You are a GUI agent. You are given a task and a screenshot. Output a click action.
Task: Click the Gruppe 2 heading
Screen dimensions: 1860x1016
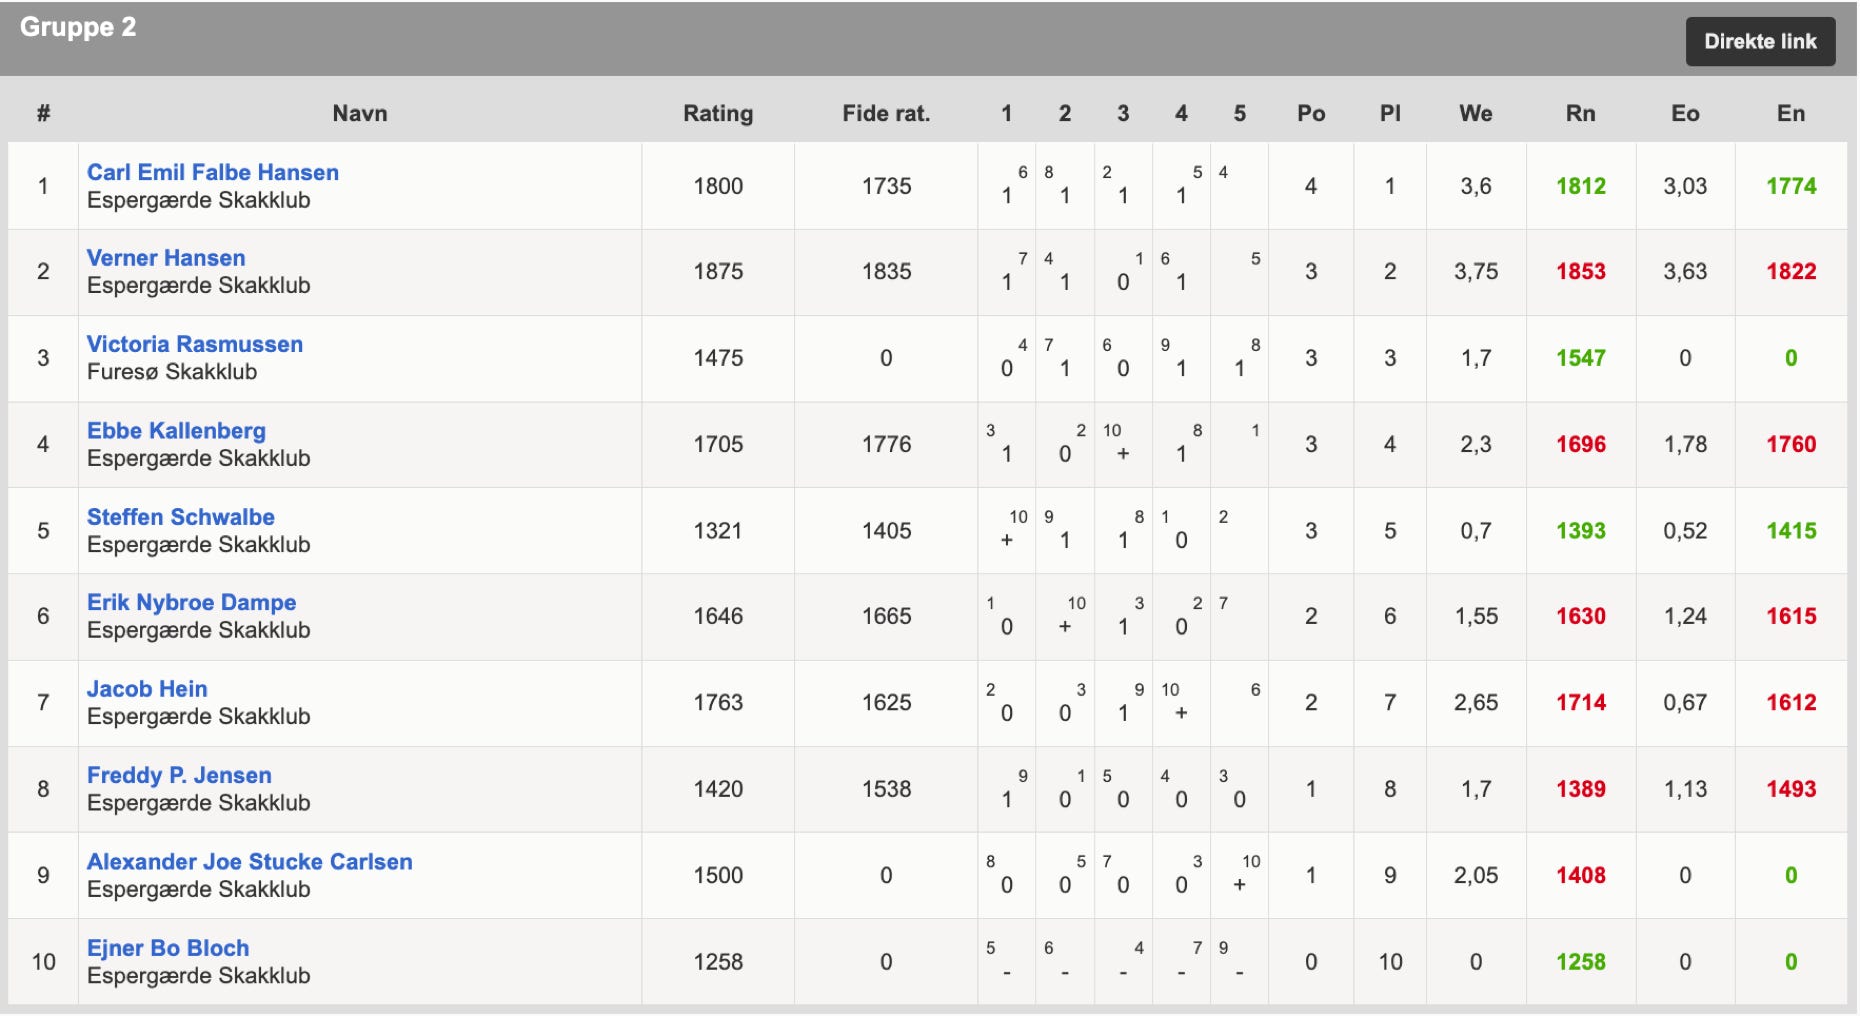78,27
